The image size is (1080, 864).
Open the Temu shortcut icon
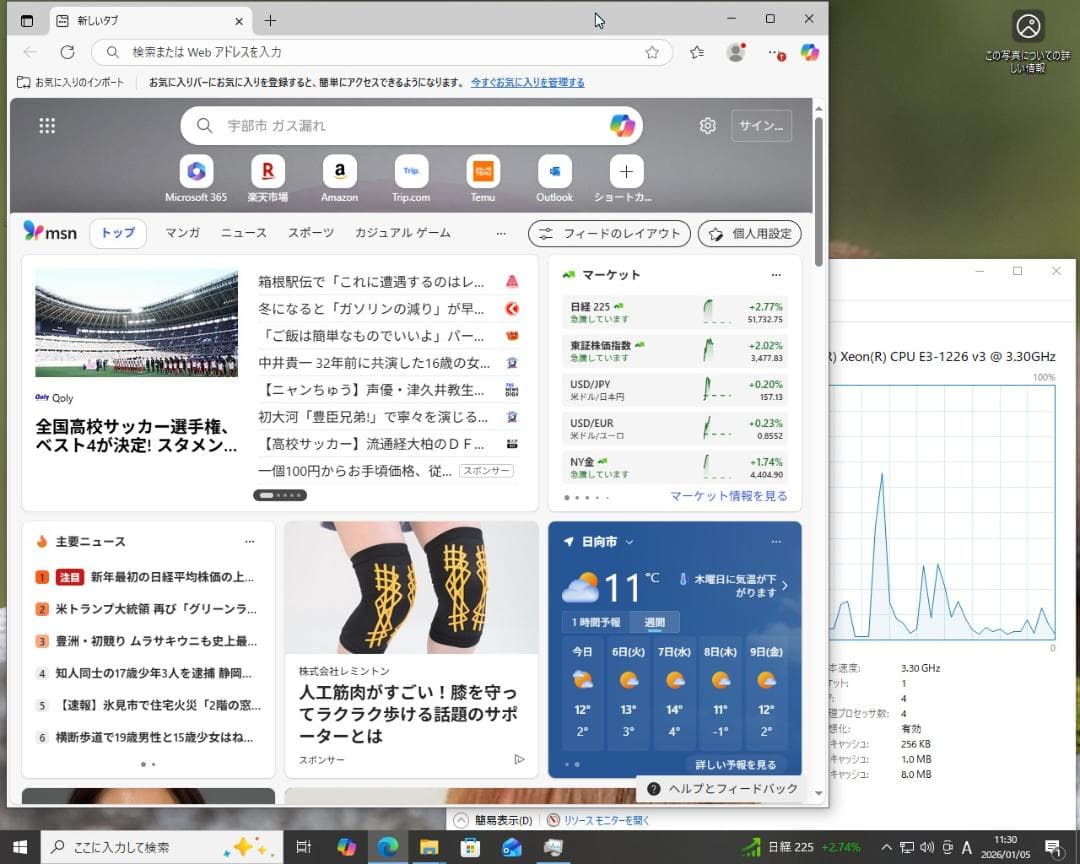click(482, 171)
